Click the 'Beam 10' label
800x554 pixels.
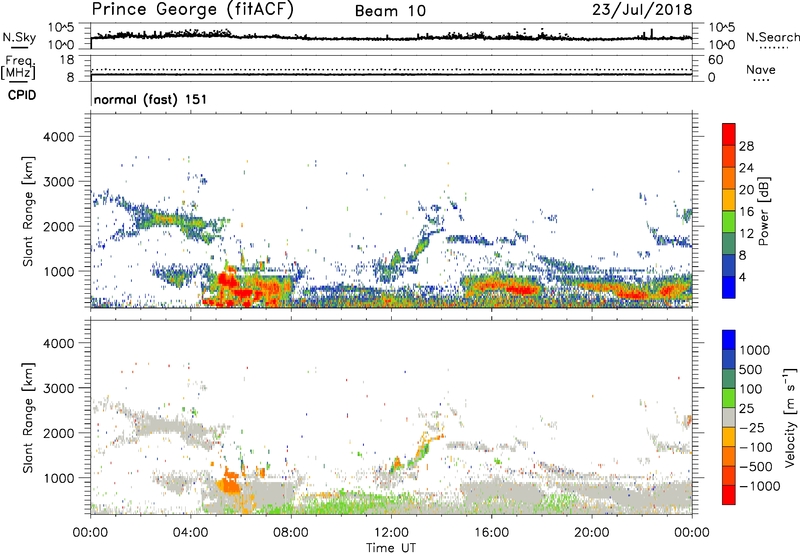click(x=390, y=11)
